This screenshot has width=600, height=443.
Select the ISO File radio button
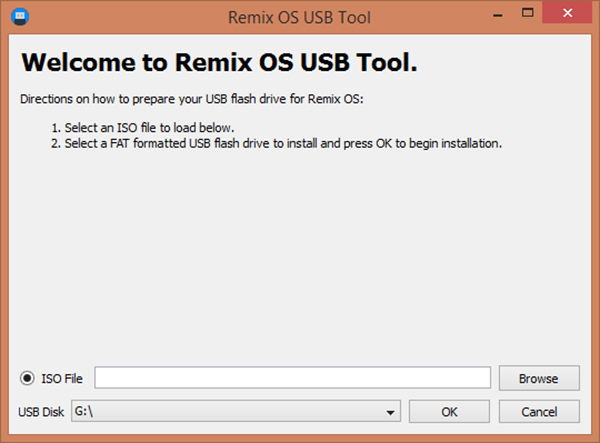[29, 378]
